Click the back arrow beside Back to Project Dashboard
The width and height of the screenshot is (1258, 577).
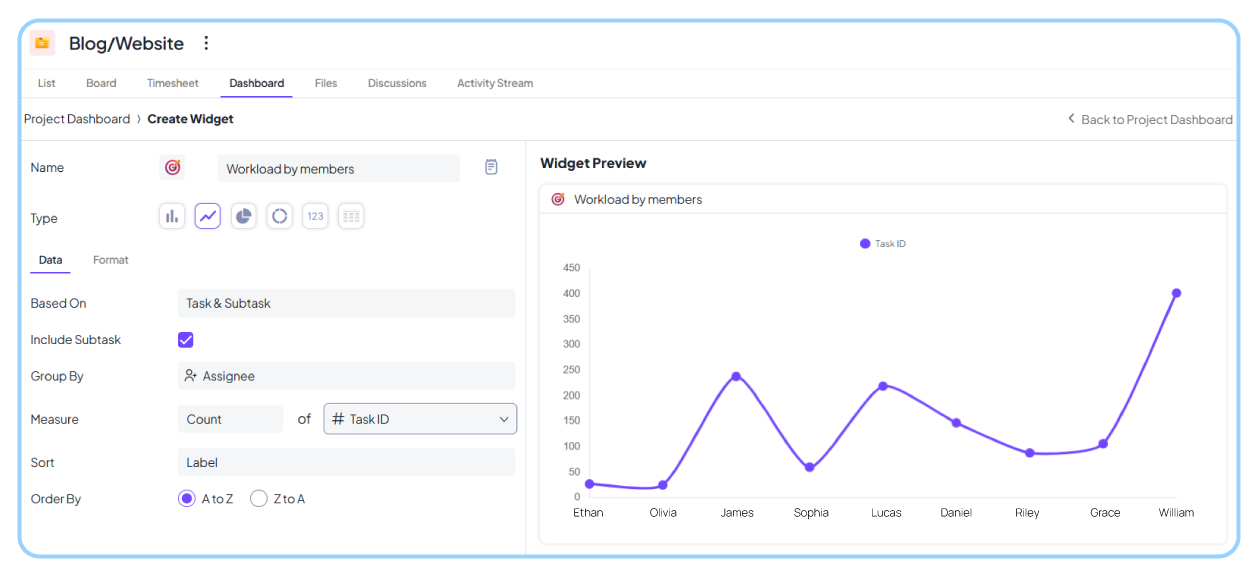(x=1071, y=118)
